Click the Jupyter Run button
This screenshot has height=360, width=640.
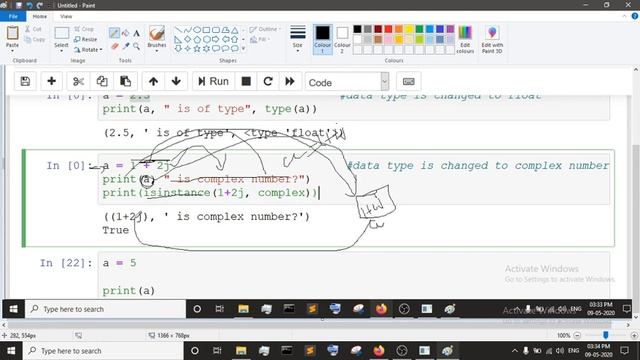(x=213, y=81)
